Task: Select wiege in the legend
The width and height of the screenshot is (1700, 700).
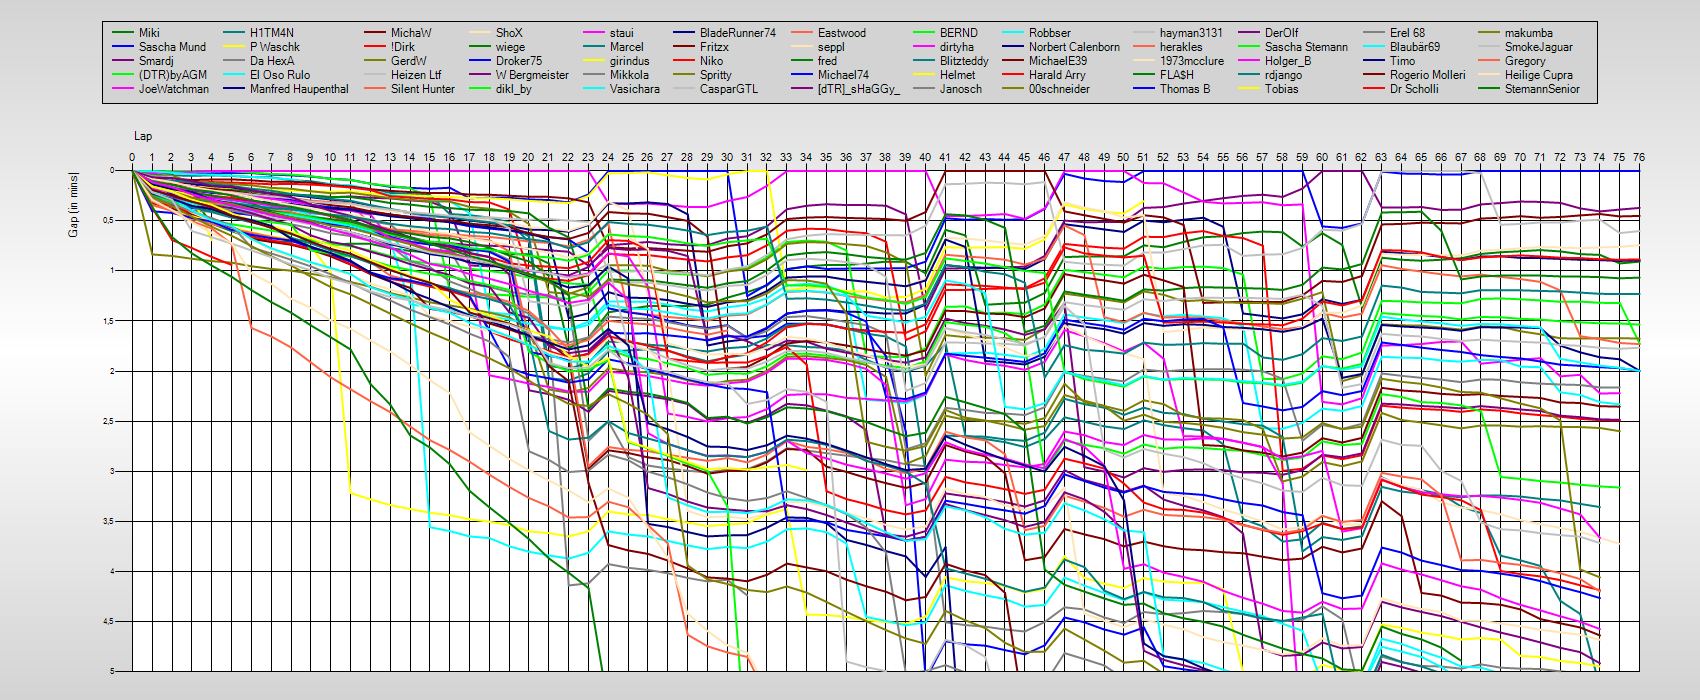Action: click(510, 47)
